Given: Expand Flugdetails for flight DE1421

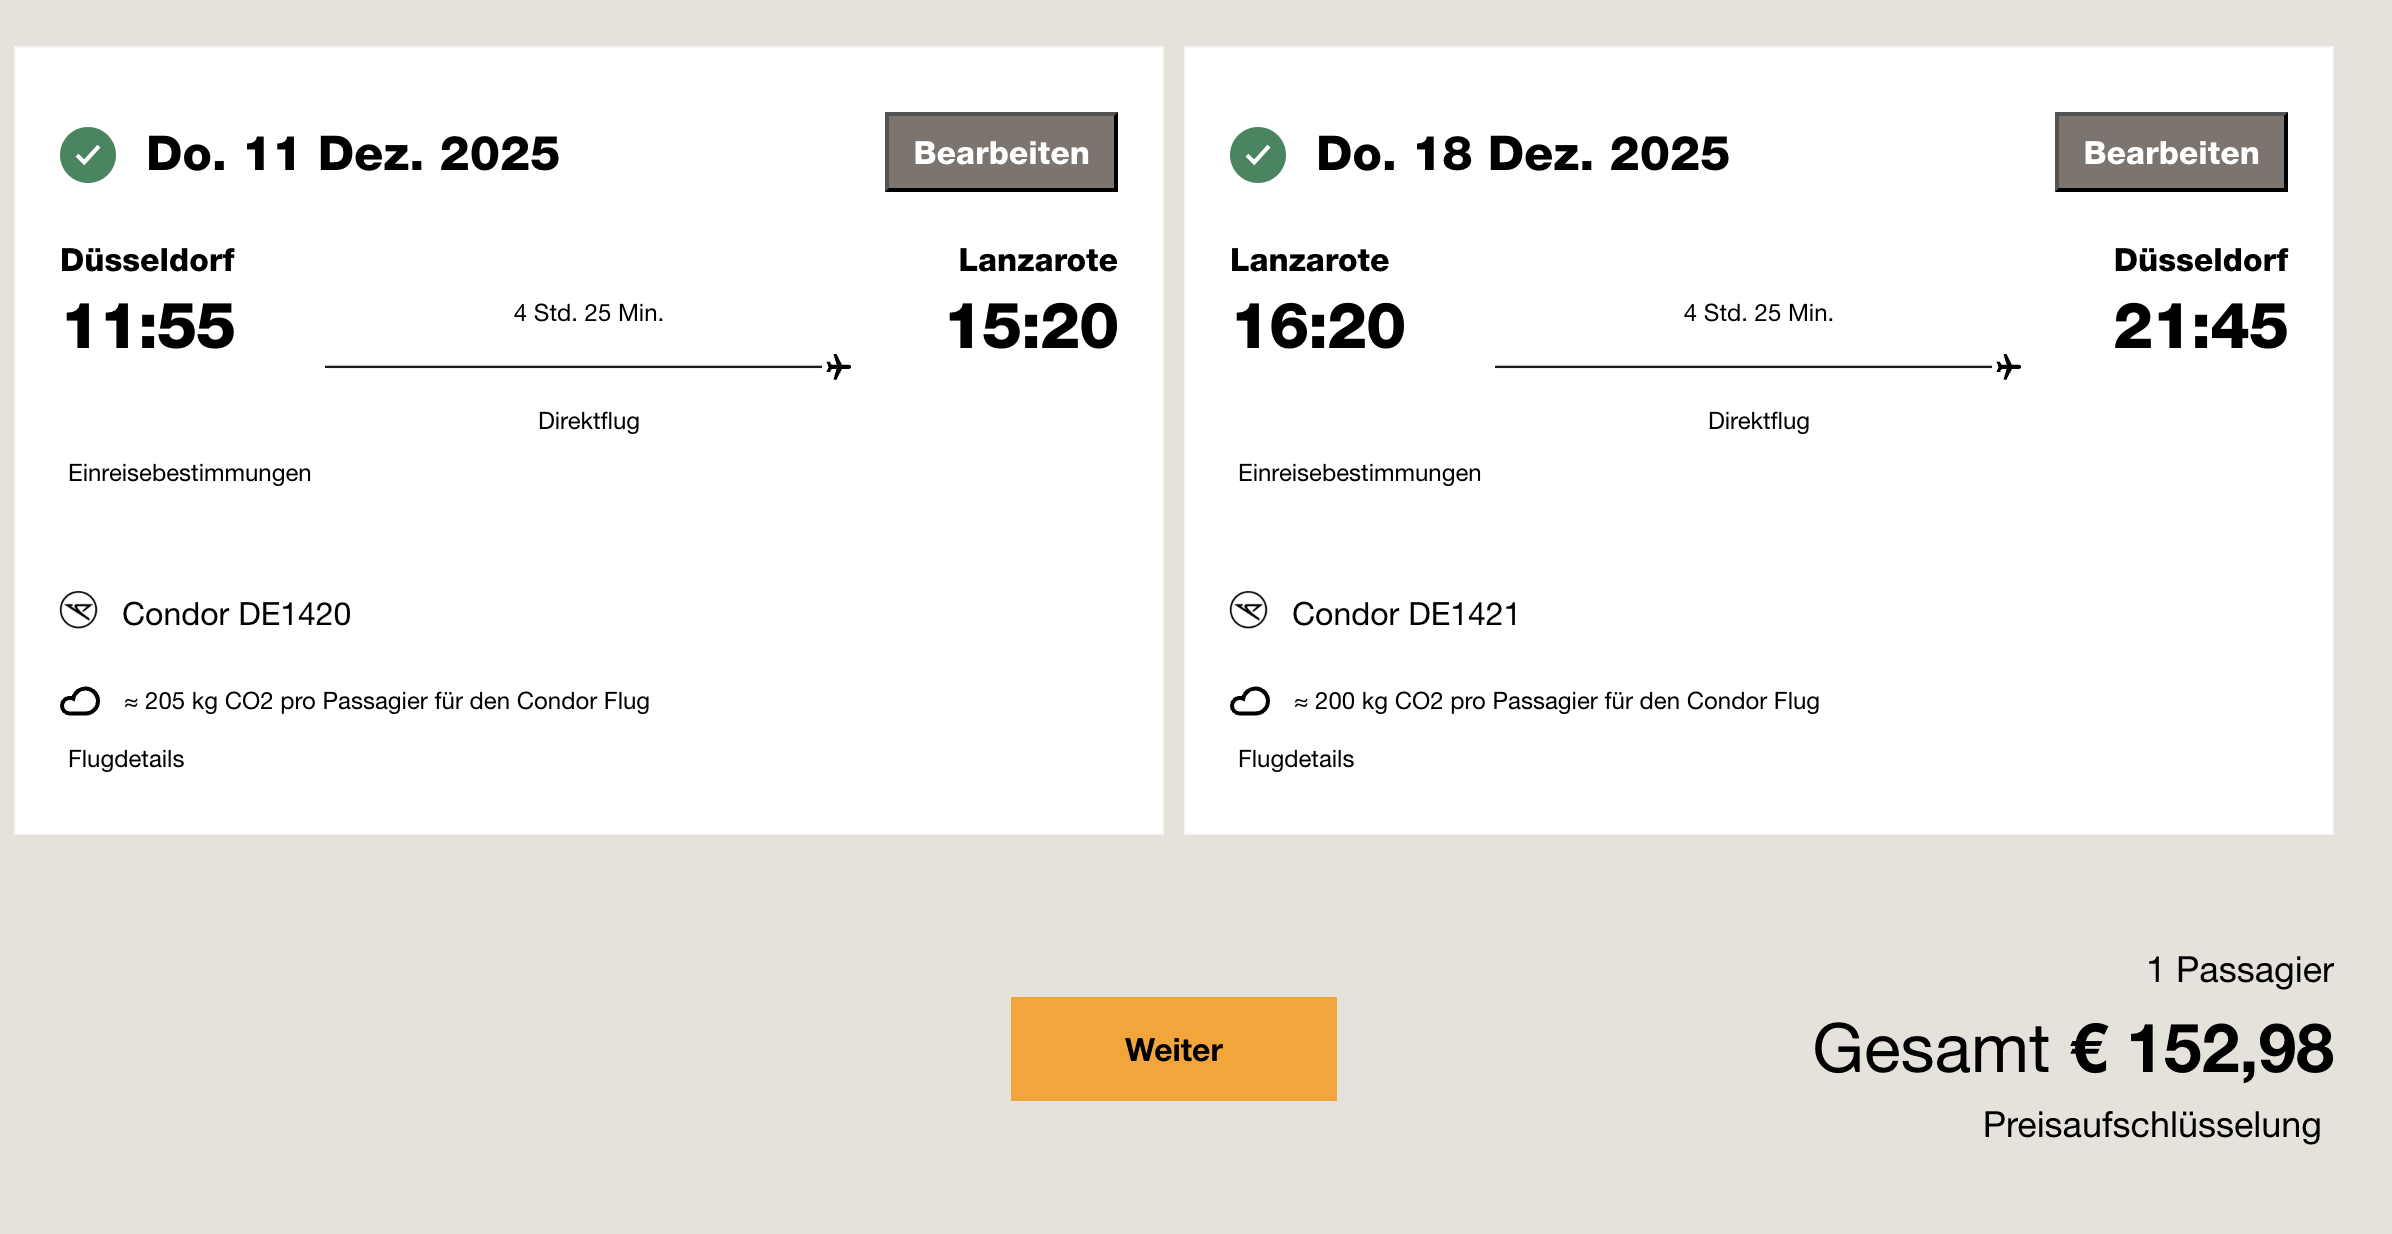Looking at the screenshot, I should 1296,759.
